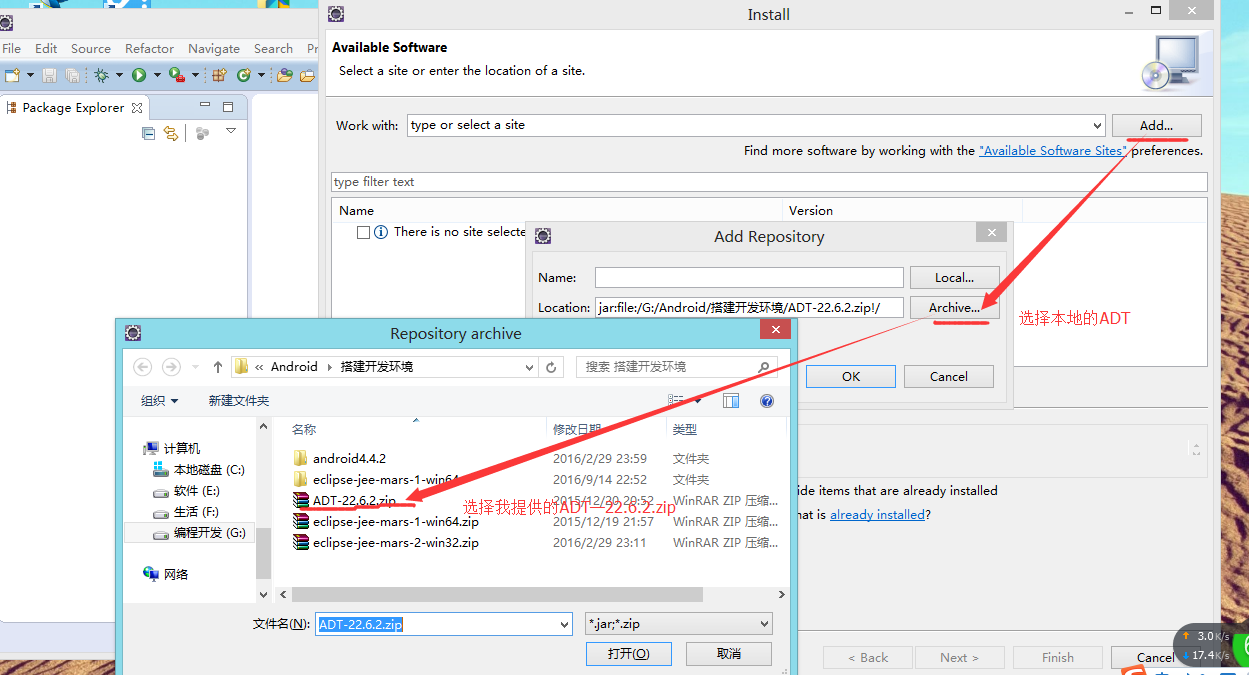Click the Refresh icon beside the address bar
Screen dimensions: 1249x675
click(x=551, y=367)
